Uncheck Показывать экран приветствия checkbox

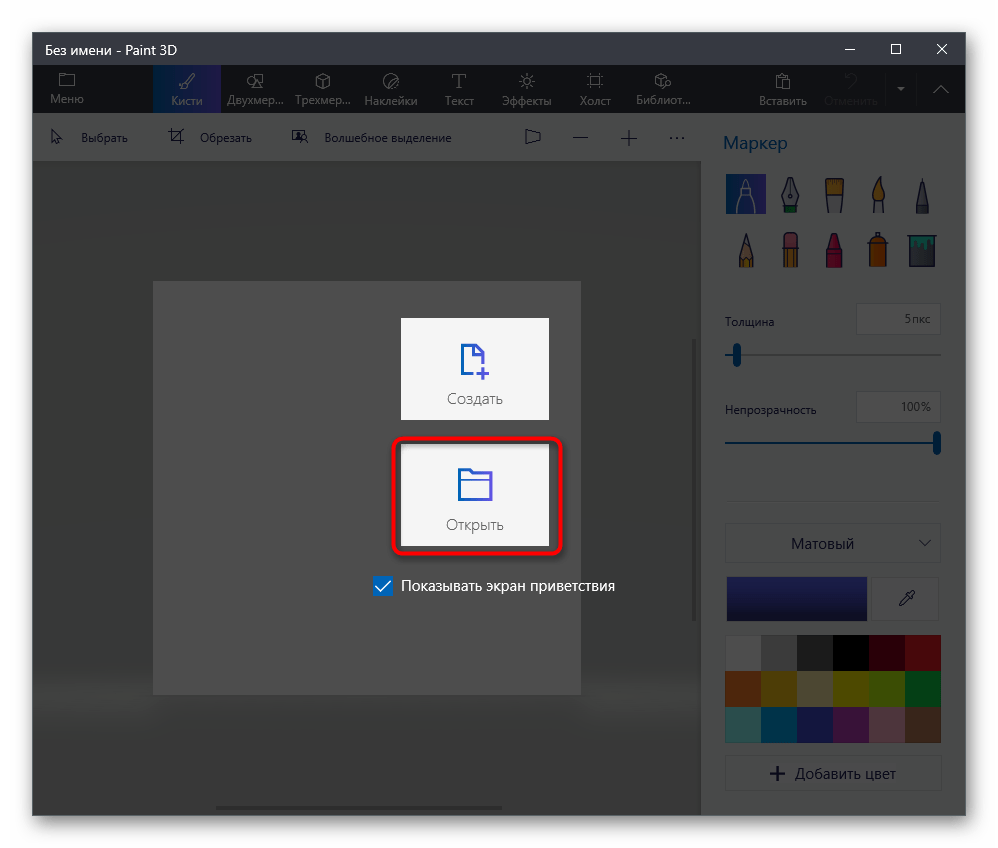pyautogui.click(x=382, y=586)
